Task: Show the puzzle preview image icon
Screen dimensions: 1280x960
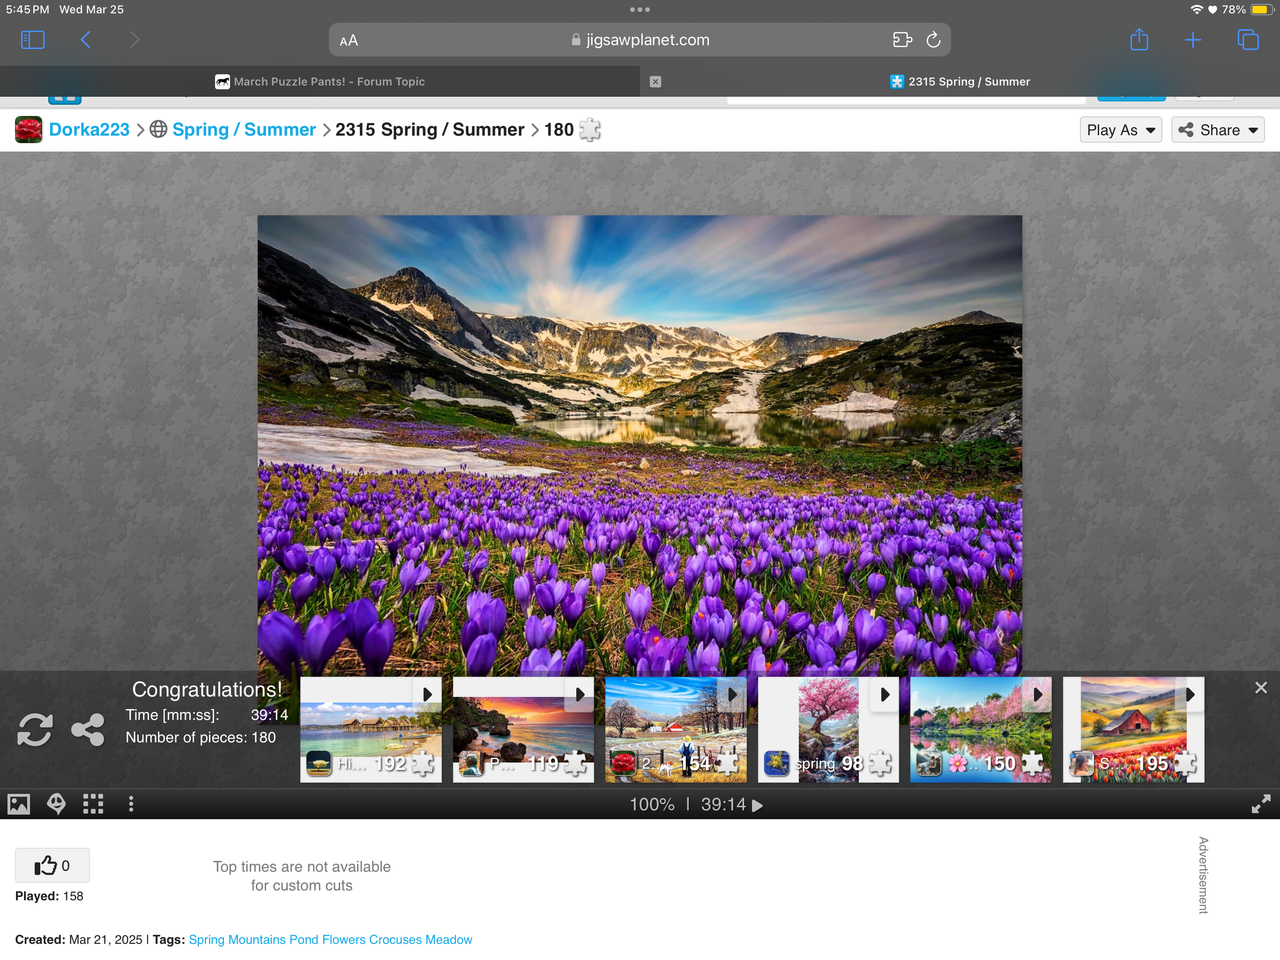Action: coord(19,804)
